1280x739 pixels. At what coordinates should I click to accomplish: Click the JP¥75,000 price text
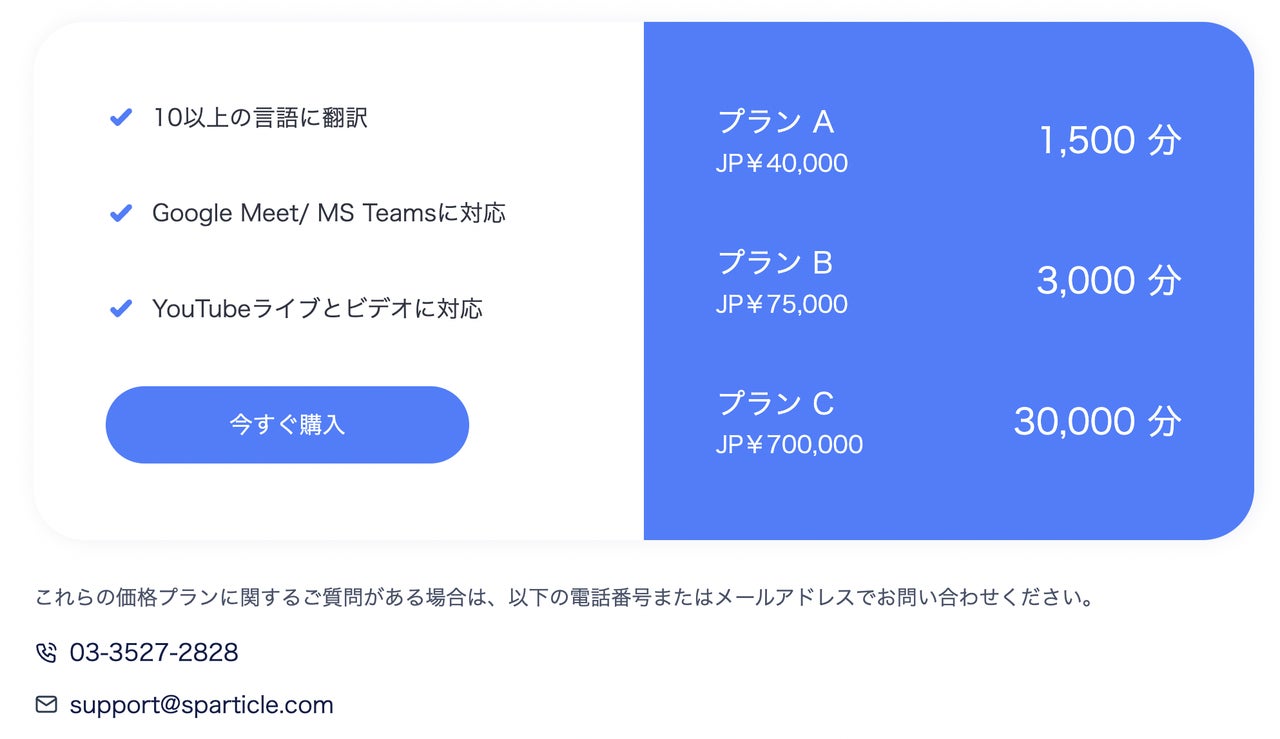[x=782, y=304]
